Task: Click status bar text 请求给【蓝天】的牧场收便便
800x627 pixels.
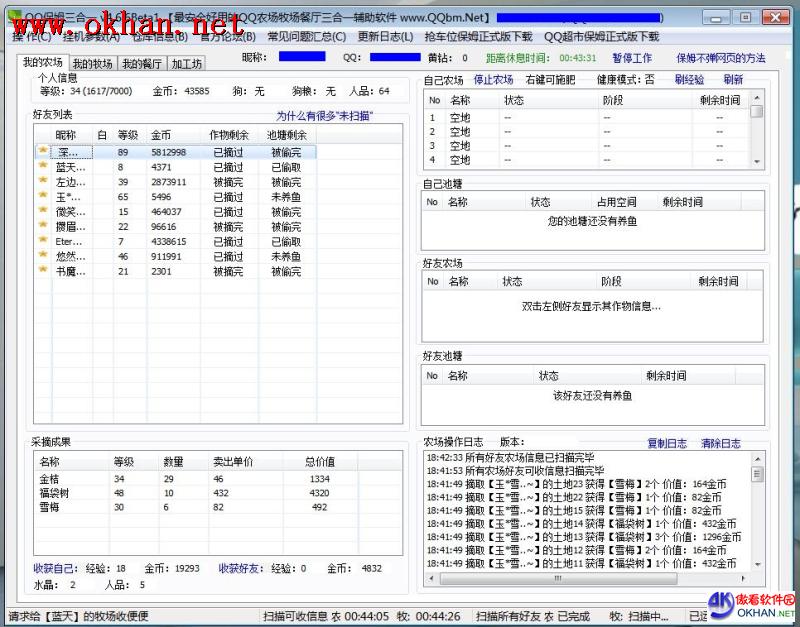Action: pyautogui.click(x=79, y=616)
